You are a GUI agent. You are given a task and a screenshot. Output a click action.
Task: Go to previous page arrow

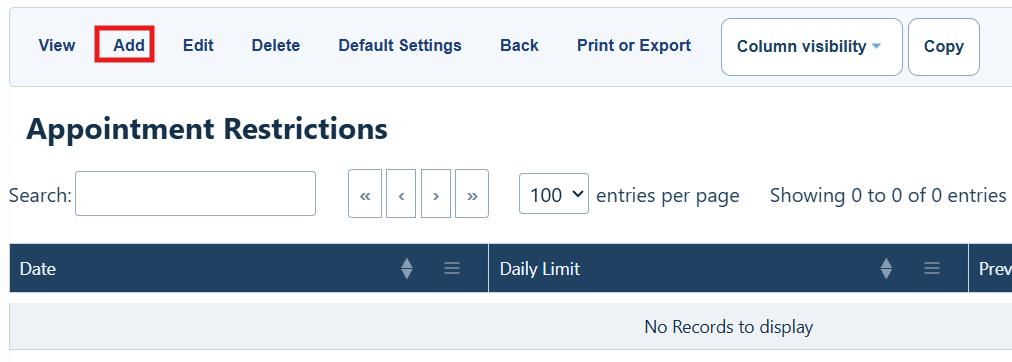pyautogui.click(x=401, y=194)
